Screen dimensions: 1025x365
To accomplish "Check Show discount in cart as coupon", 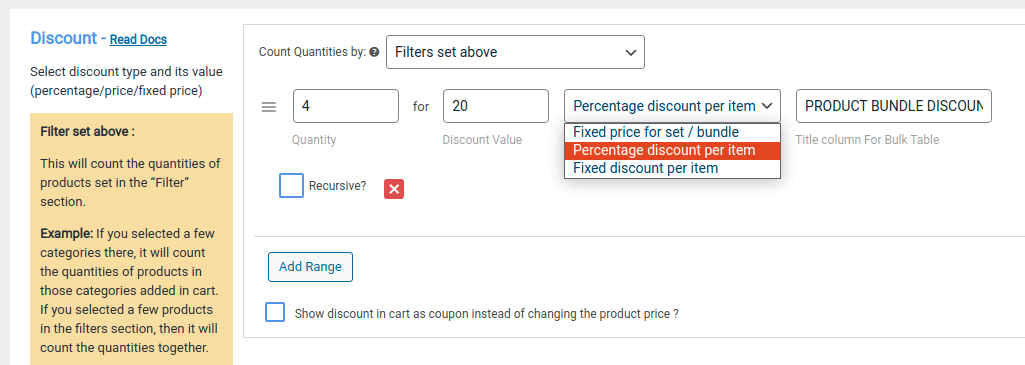I will [275, 312].
